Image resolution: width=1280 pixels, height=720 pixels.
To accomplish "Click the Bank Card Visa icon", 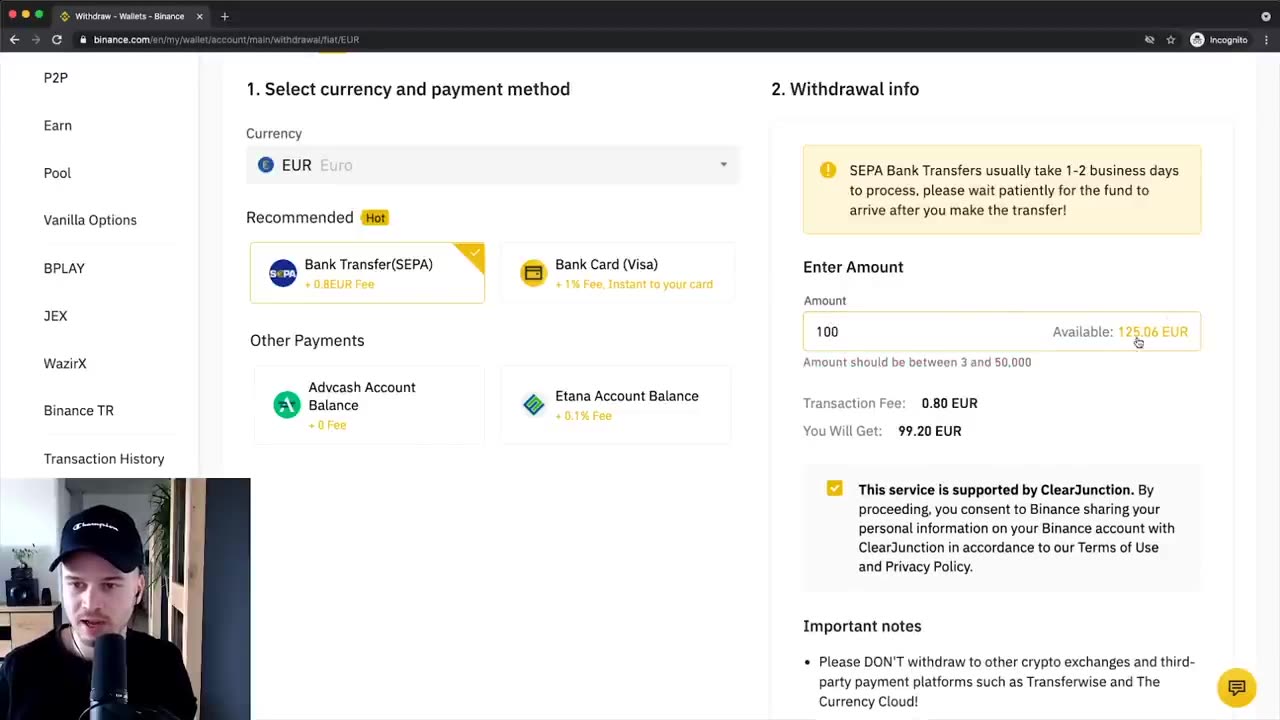I will [x=533, y=273].
